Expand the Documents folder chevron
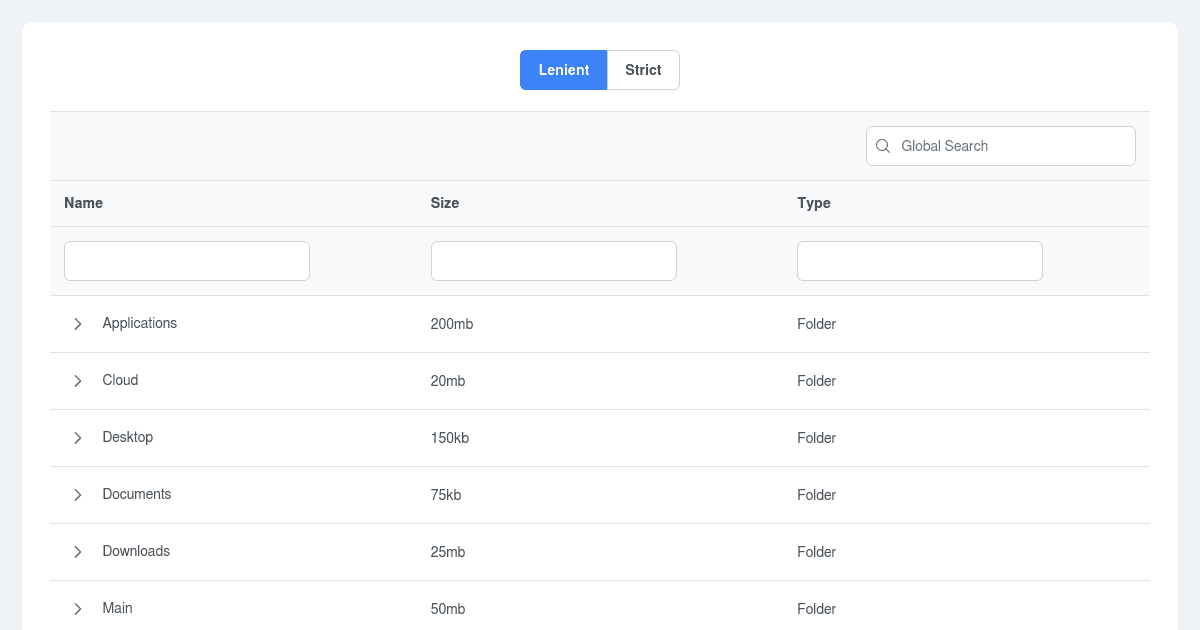 [x=78, y=495]
